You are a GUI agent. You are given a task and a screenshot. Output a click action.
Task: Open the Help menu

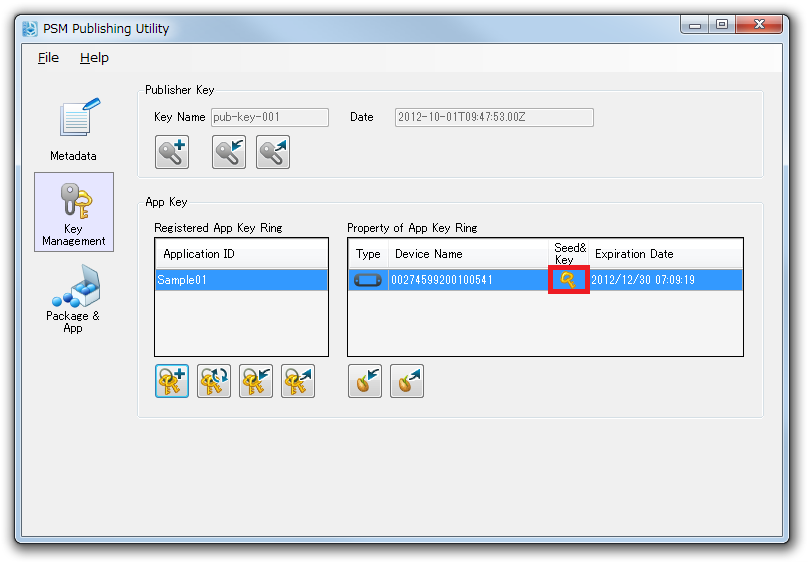pyautogui.click(x=94, y=58)
